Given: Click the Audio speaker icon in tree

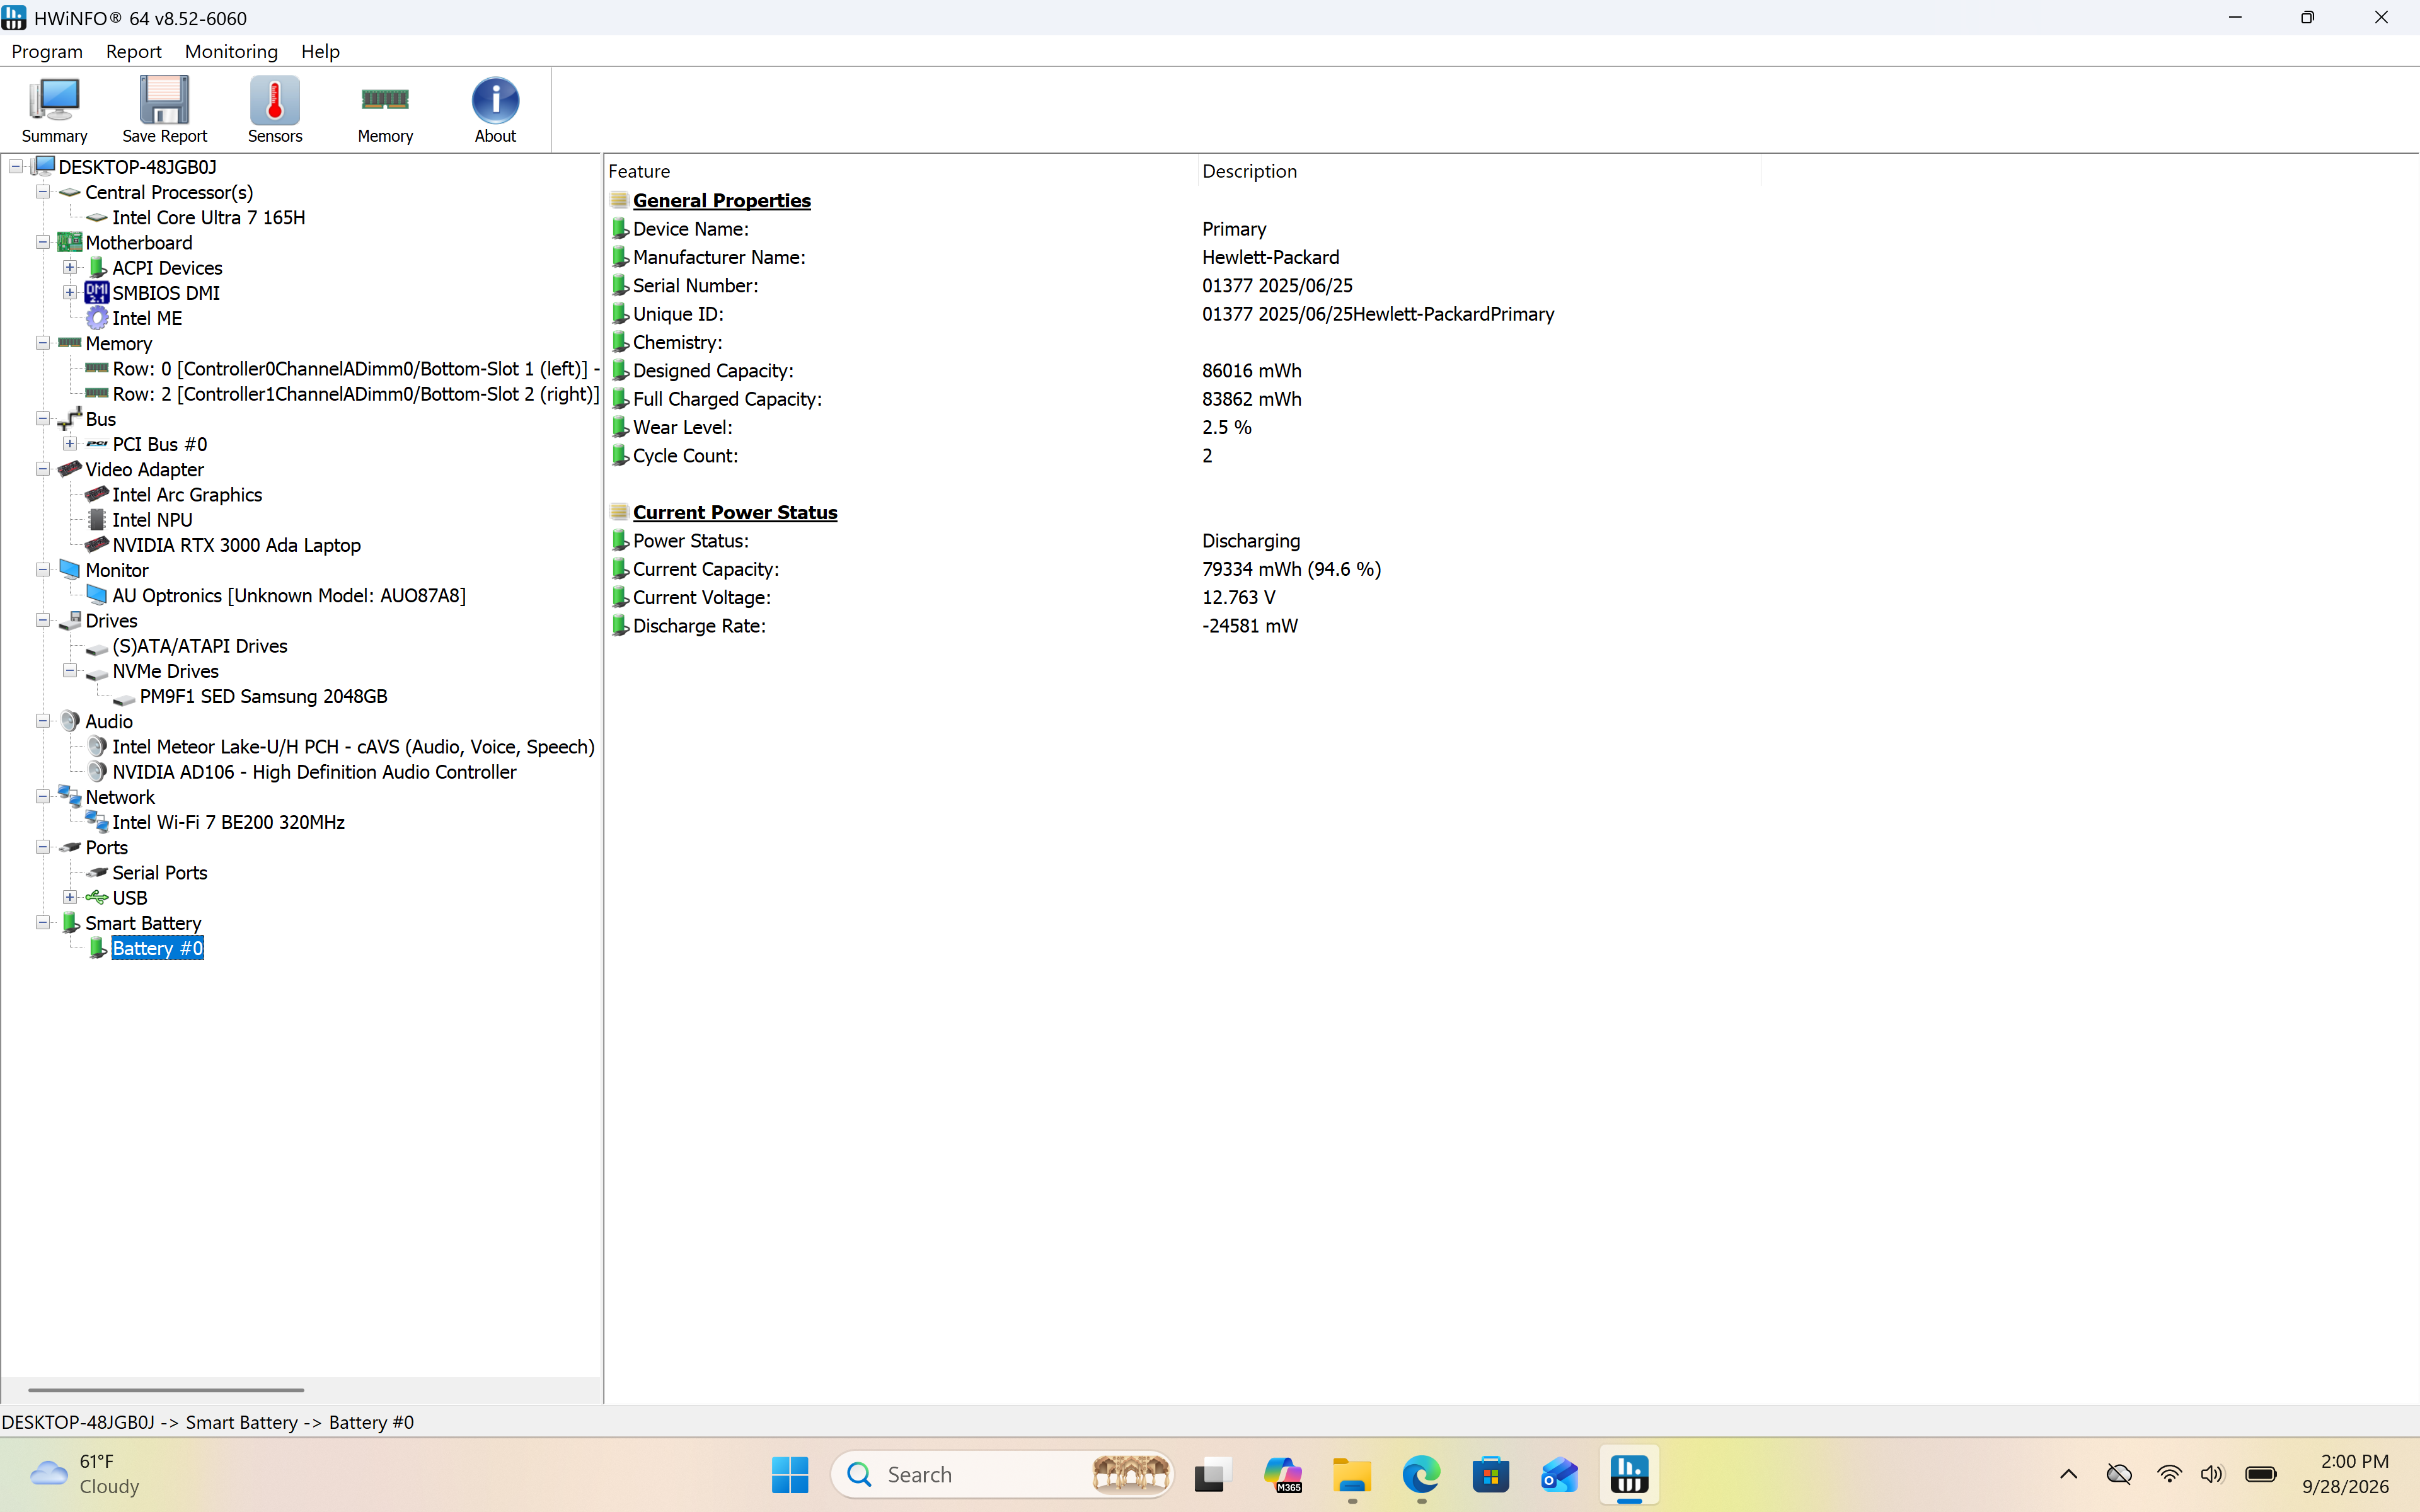Looking at the screenshot, I should click(x=69, y=721).
